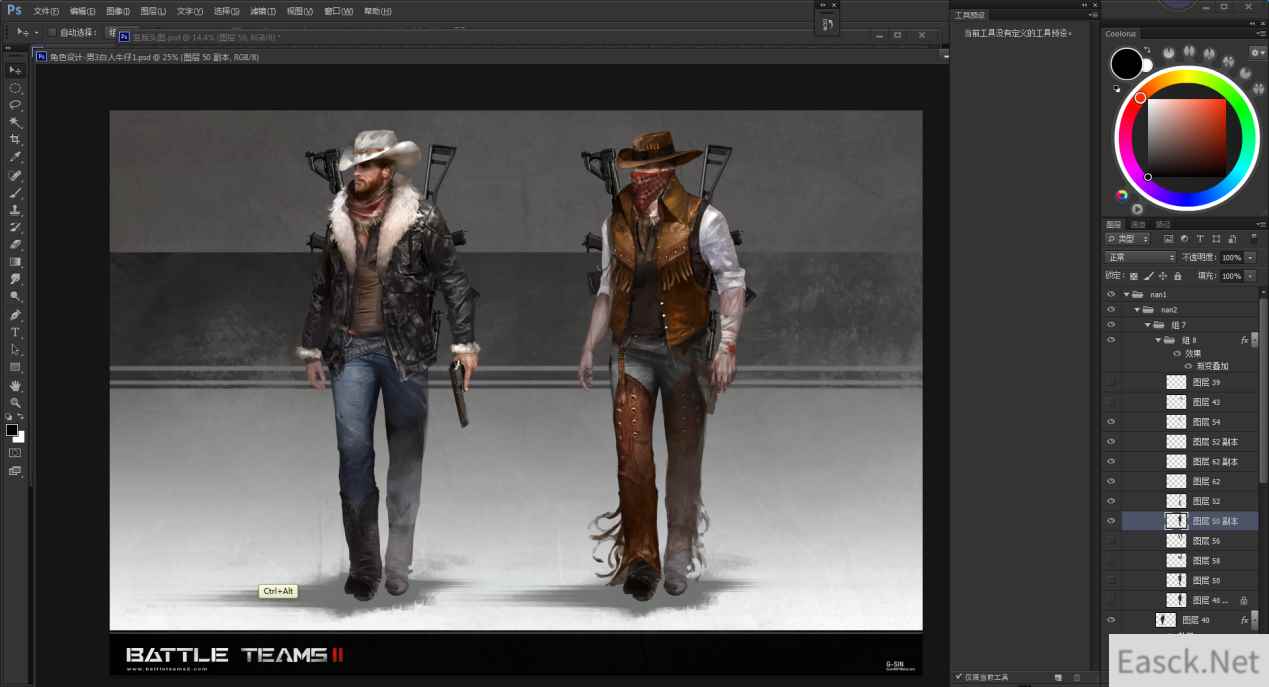Select the Eyedropper tool
Viewport: 1269px width, 687px height.
(15, 157)
